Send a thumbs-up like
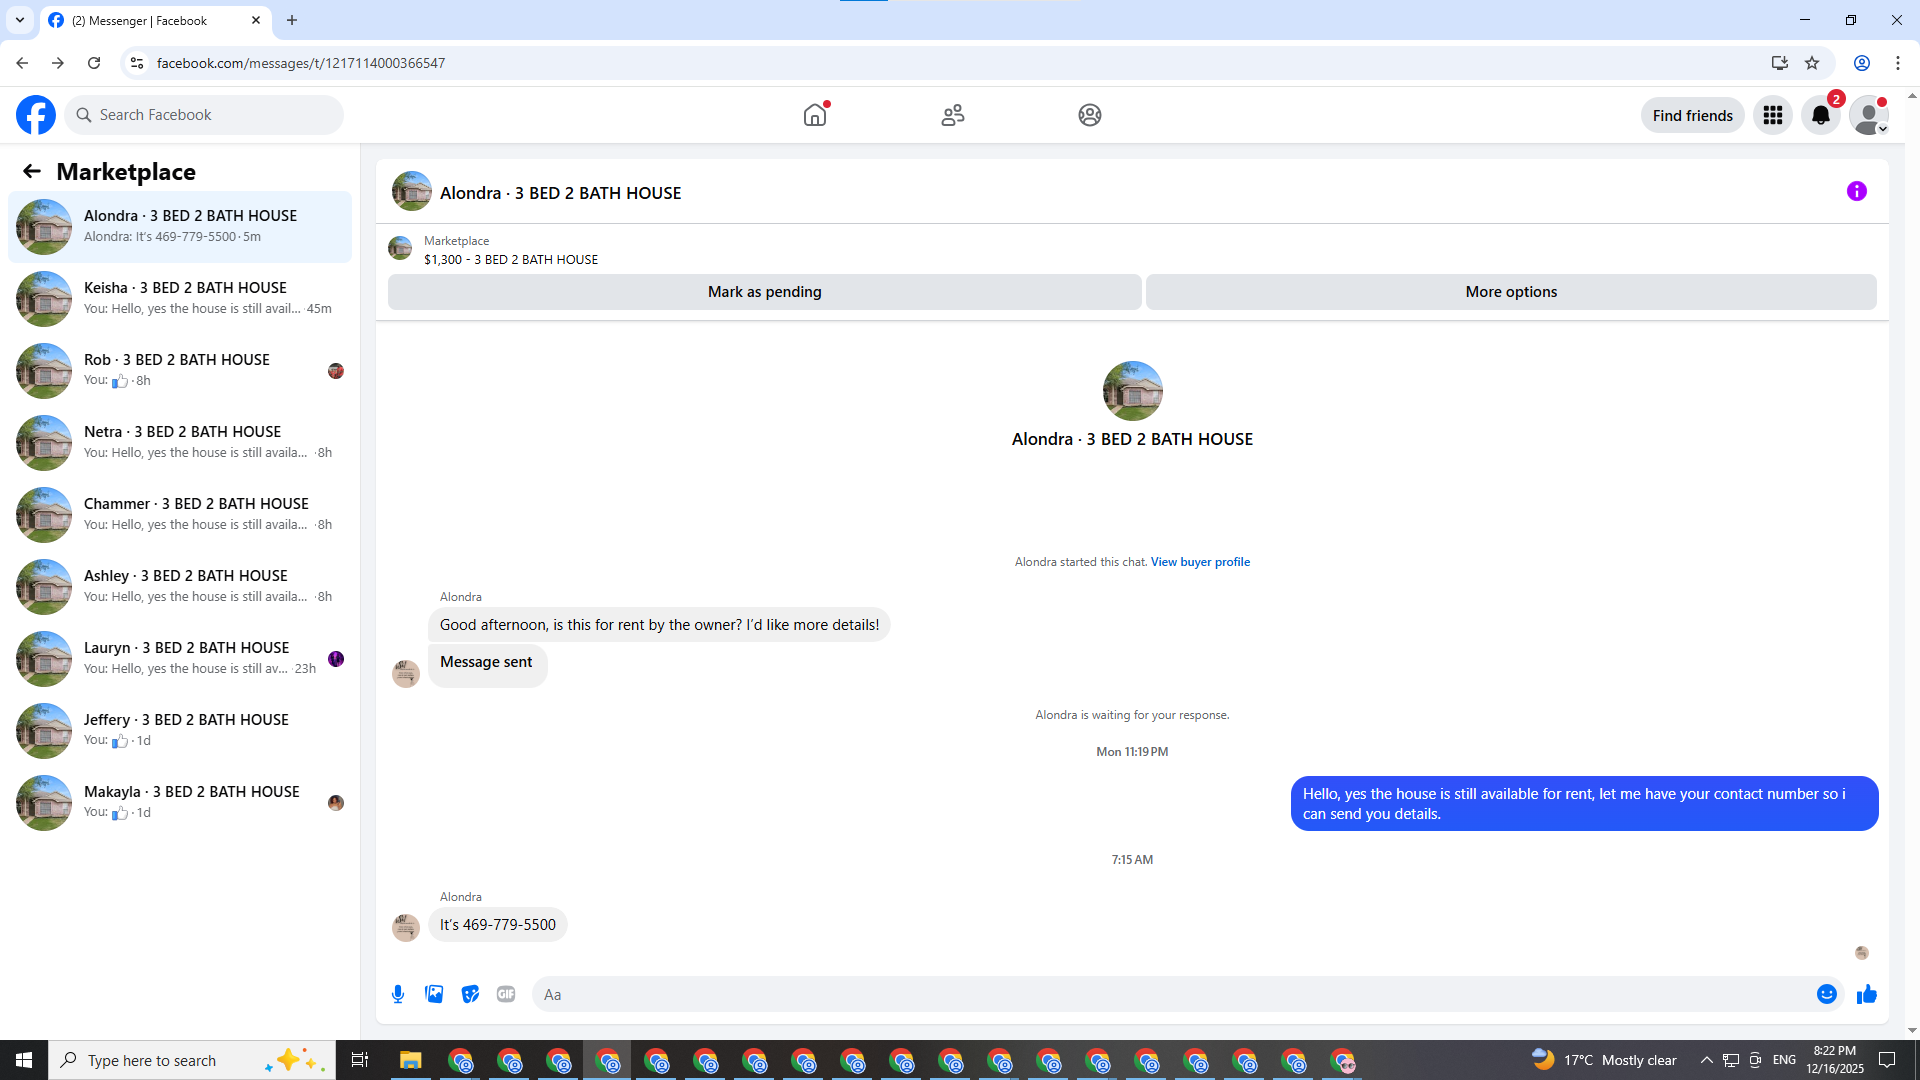The height and width of the screenshot is (1080, 1920). coord(1867,994)
